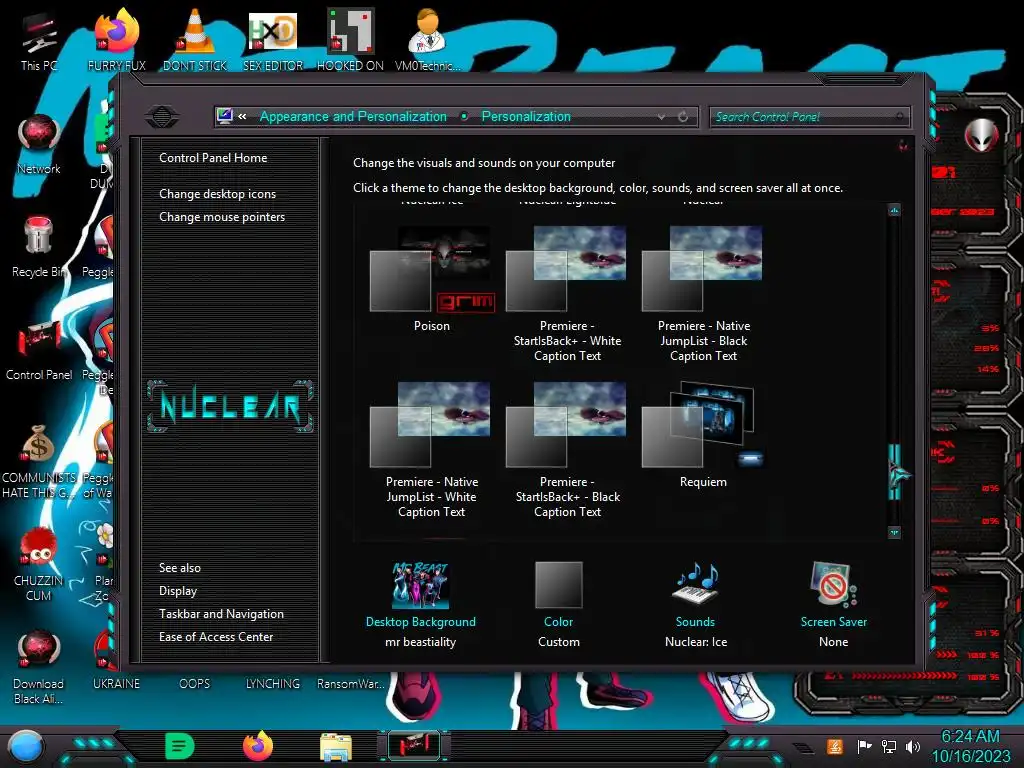Image resolution: width=1024 pixels, height=768 pixels.
Task: Click the Action Center flag tray icon
Action: (864, 746)
